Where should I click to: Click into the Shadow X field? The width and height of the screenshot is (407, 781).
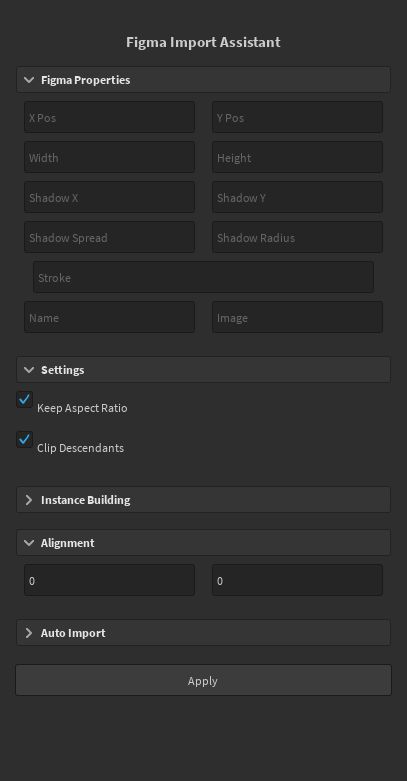tap(109, 197)
